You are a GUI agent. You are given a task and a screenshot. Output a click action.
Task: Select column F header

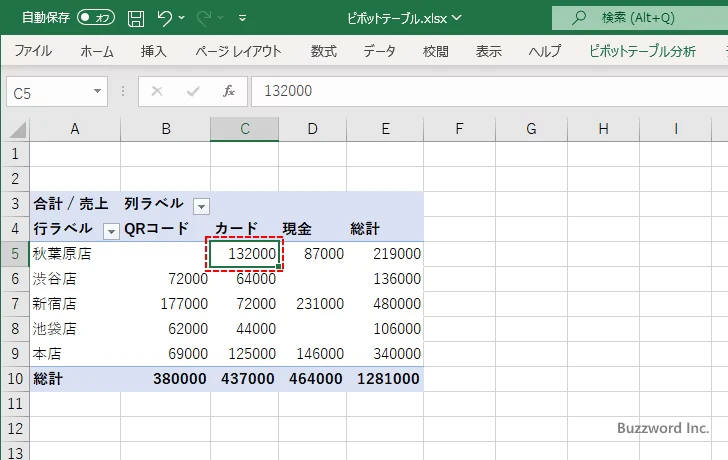coord(459,129)
